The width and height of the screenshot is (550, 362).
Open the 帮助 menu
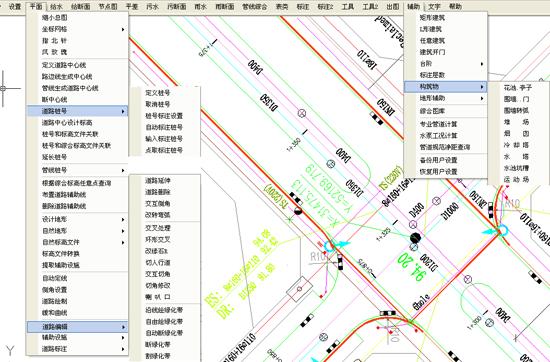[455, 6]
